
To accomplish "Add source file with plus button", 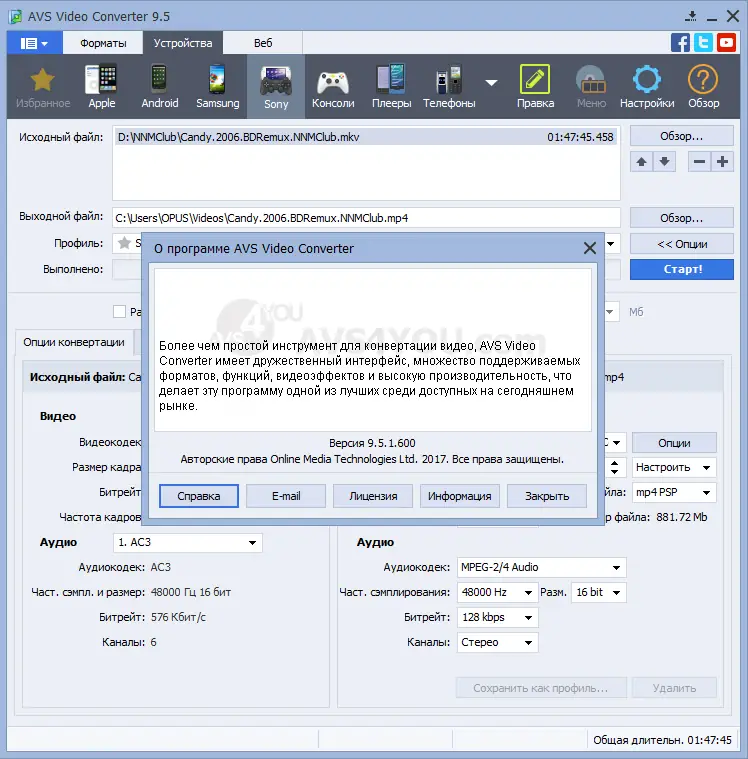I will [722, 162].
